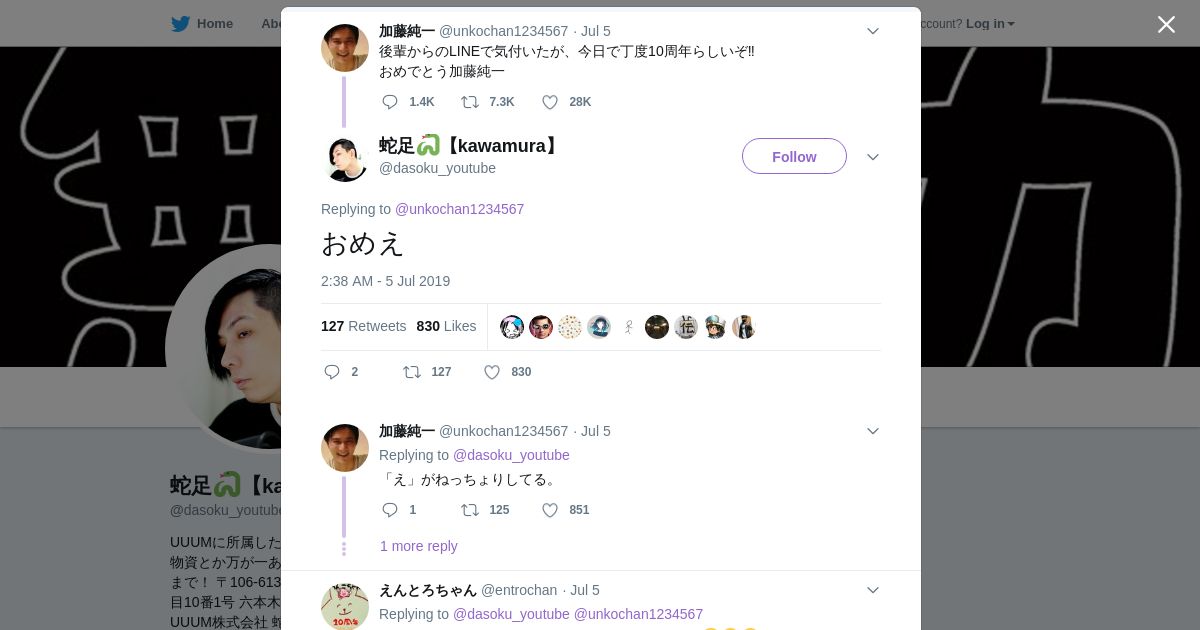Open first liker avatar in likes row
1200x630 pixels.
coord(512,327)
